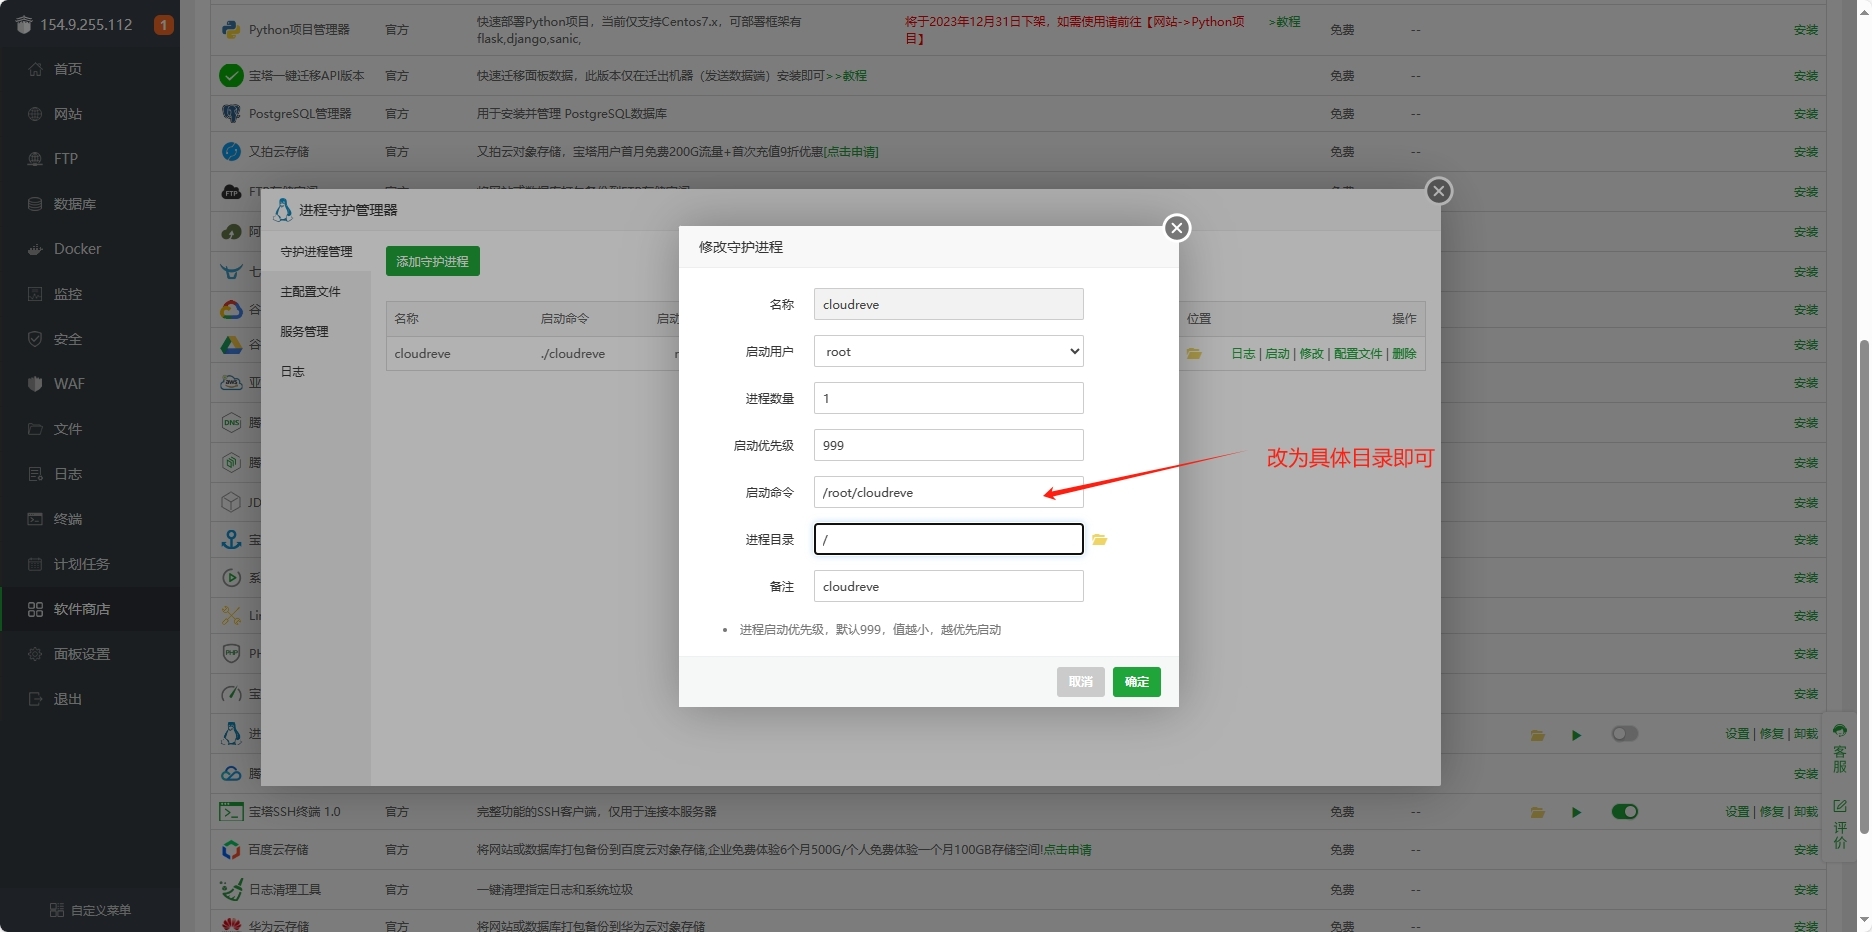Click the PostgreSQL管理器 elephant icon

pos(231,114)
